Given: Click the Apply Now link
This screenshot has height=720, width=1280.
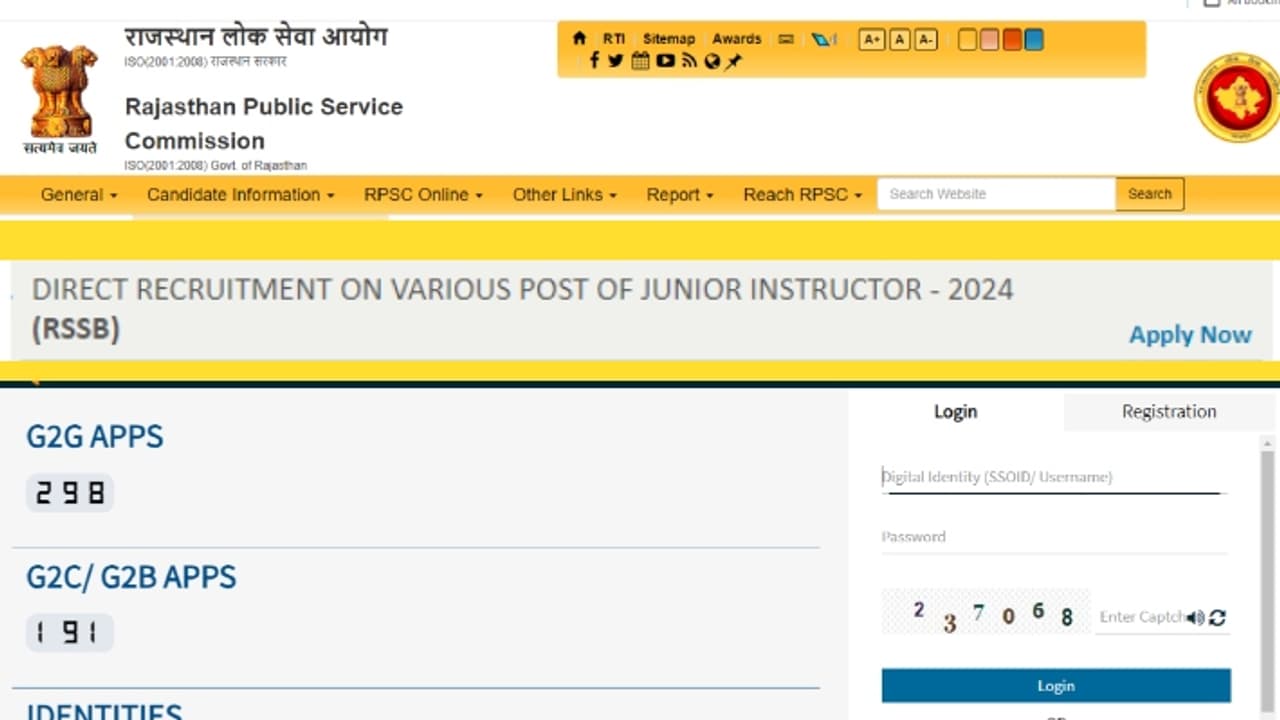Looking at the screenshot, I should 1190,335.
